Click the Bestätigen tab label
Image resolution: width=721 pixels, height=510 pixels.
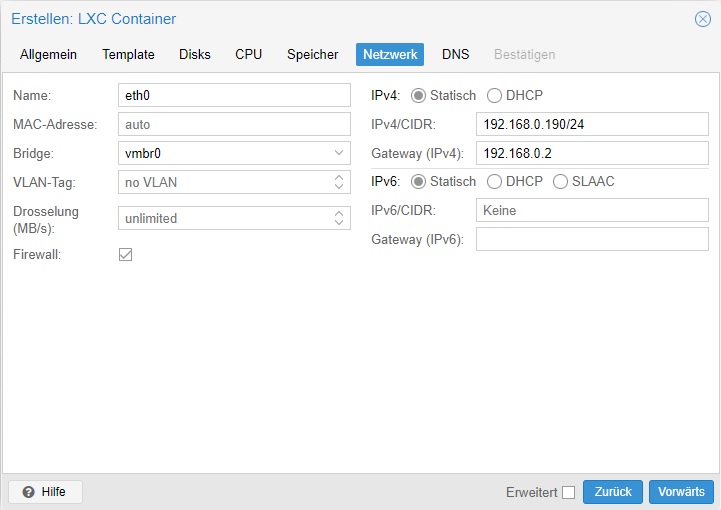coord(525,54)
